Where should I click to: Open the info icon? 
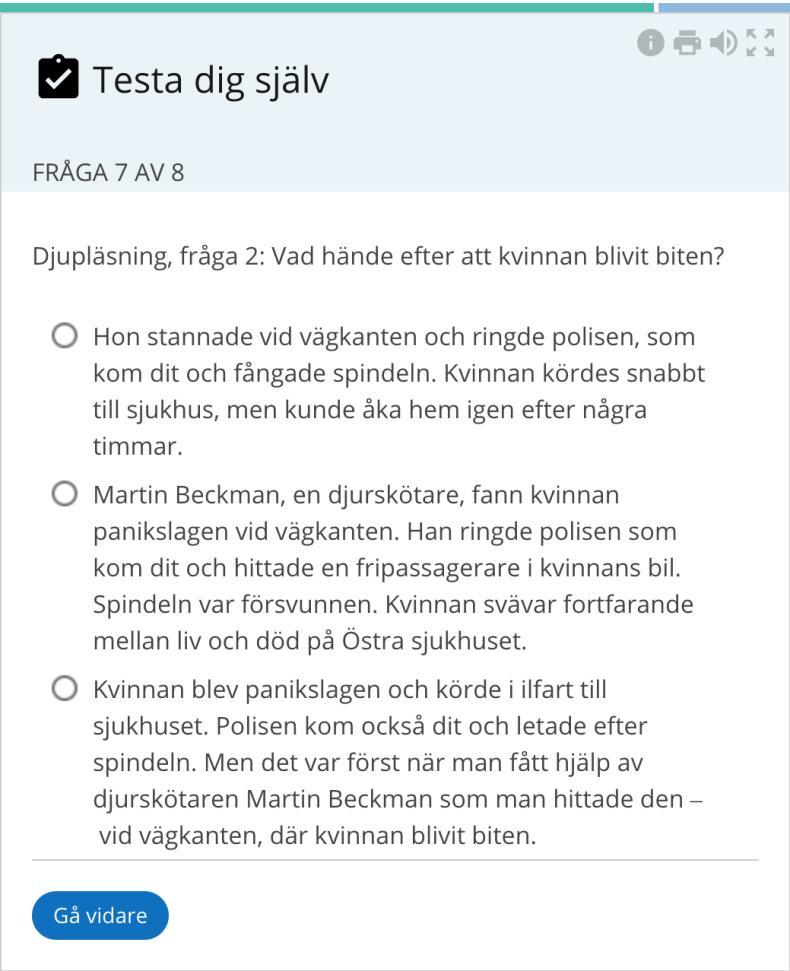tap(650, 43)
